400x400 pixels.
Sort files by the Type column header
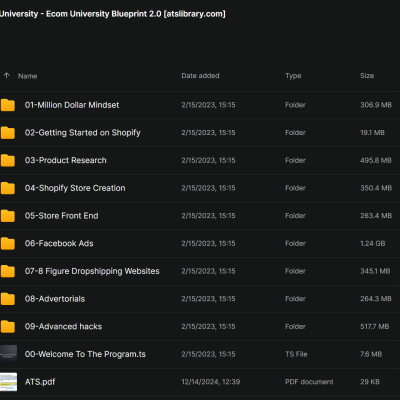(293, 76)
